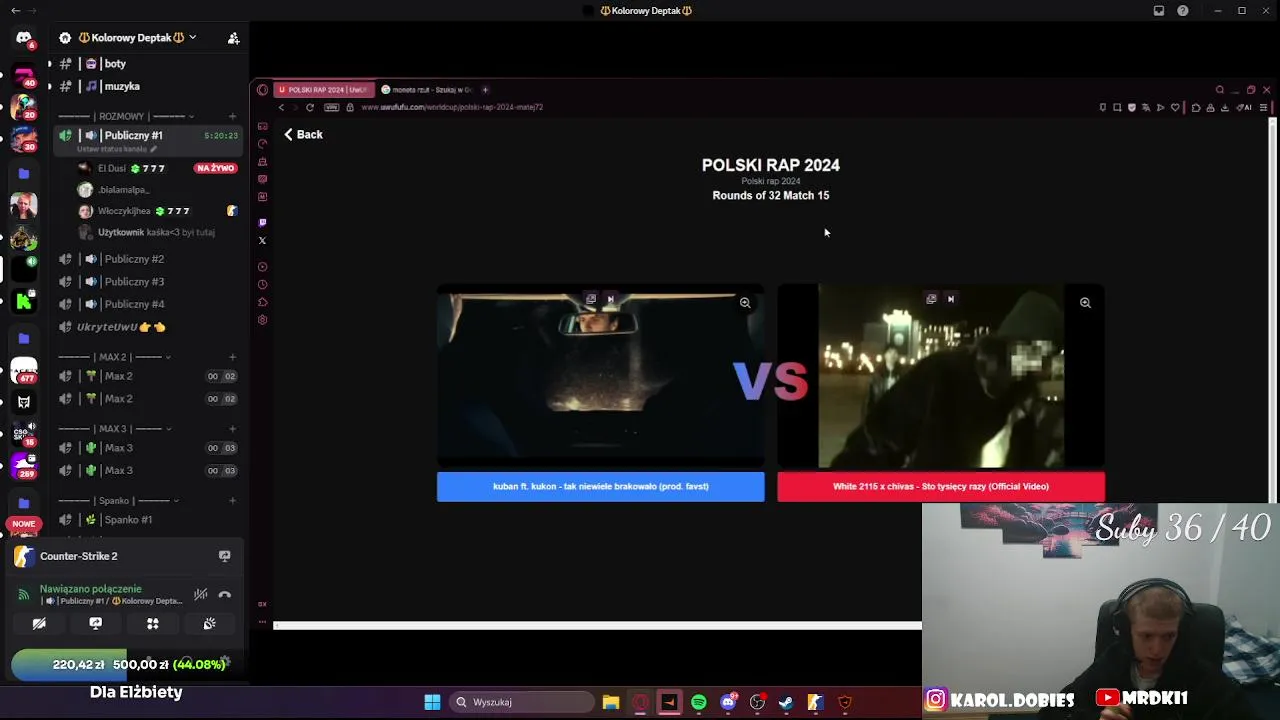This screenshot has height=720, width=1280.
Task: Toggle screen share in voice panel
Action: coord(96,623)
